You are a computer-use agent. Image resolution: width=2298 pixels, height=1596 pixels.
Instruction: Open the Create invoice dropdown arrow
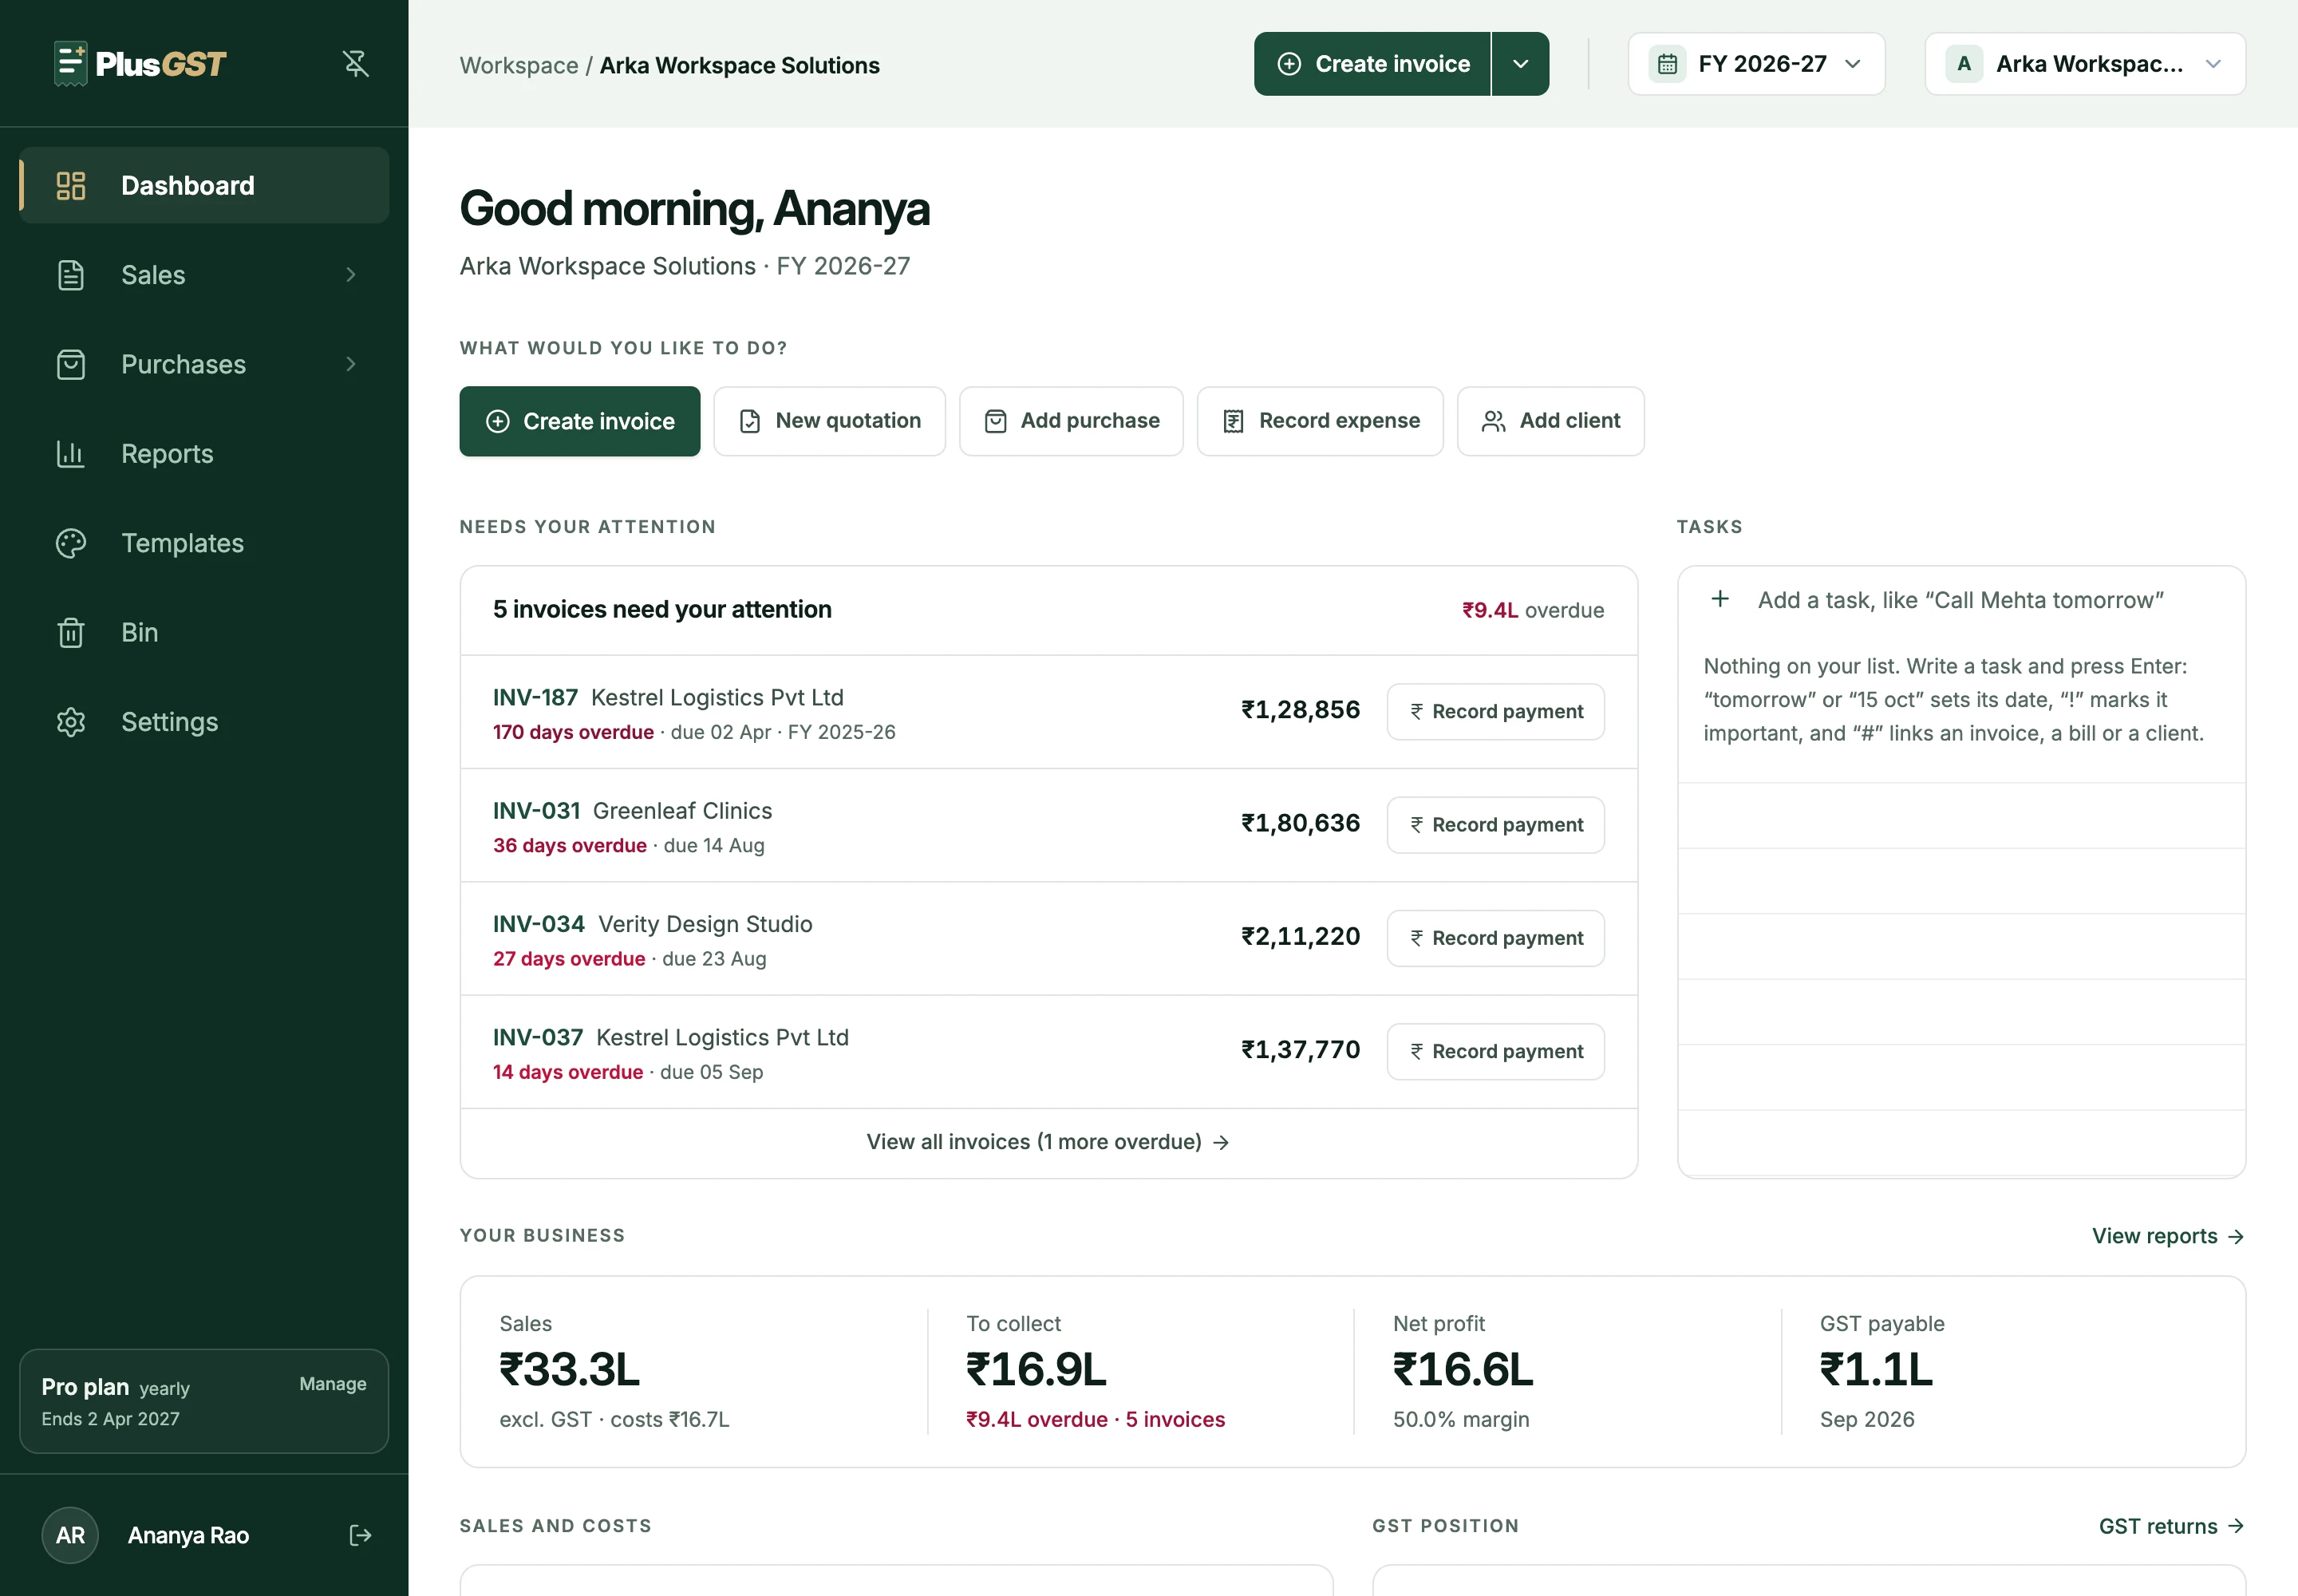[1520, 64]
